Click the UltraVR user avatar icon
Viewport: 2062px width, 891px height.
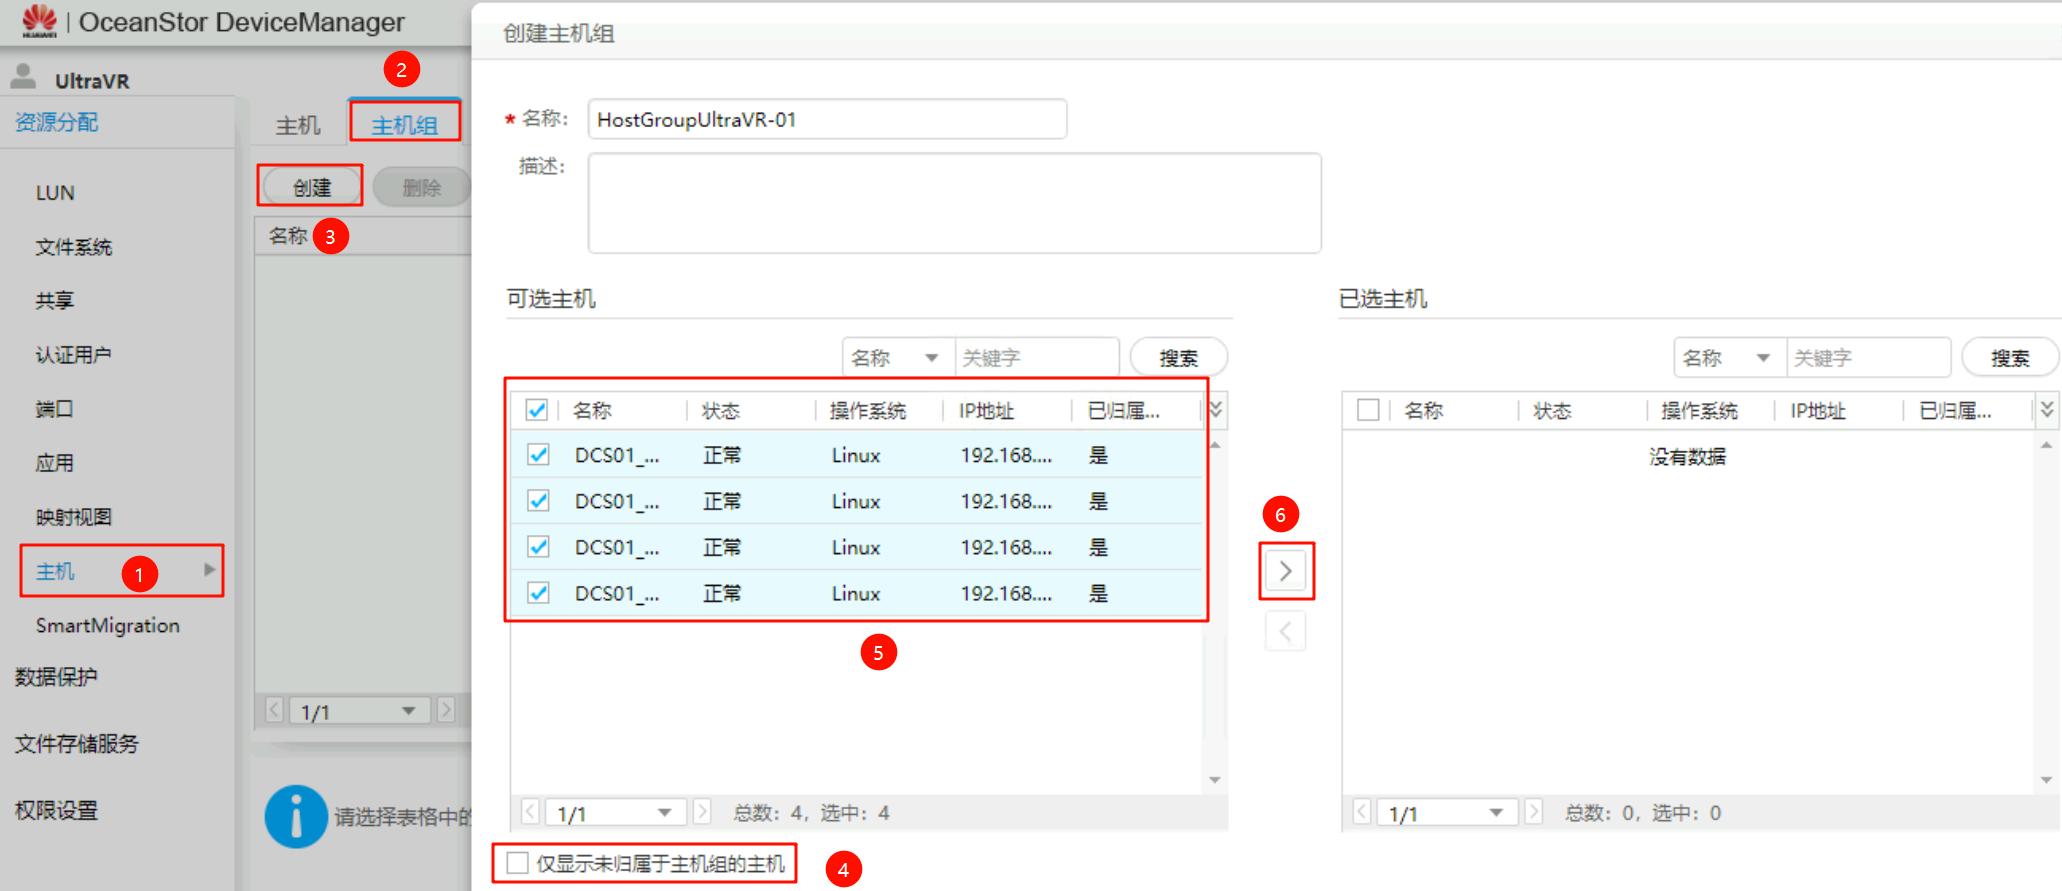click(23, 77)
